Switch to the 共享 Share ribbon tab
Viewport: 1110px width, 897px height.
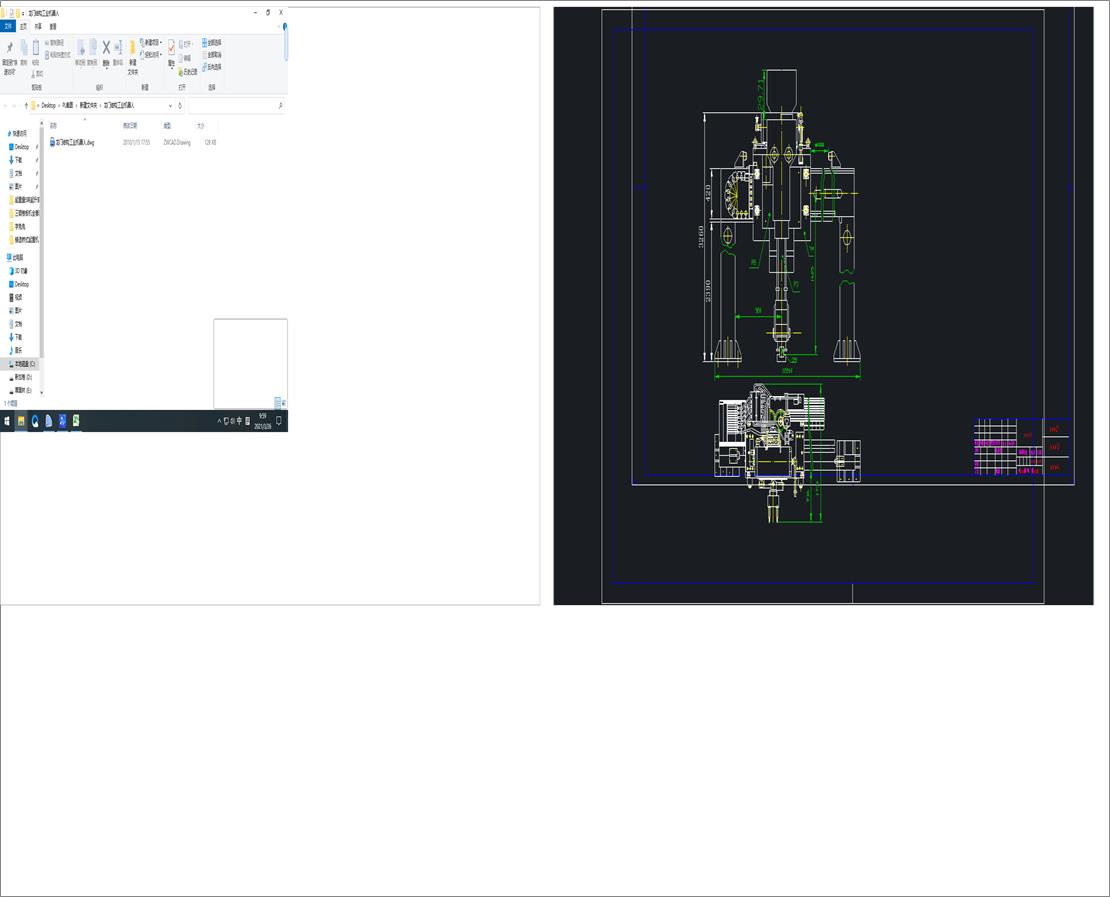point(38,26)
